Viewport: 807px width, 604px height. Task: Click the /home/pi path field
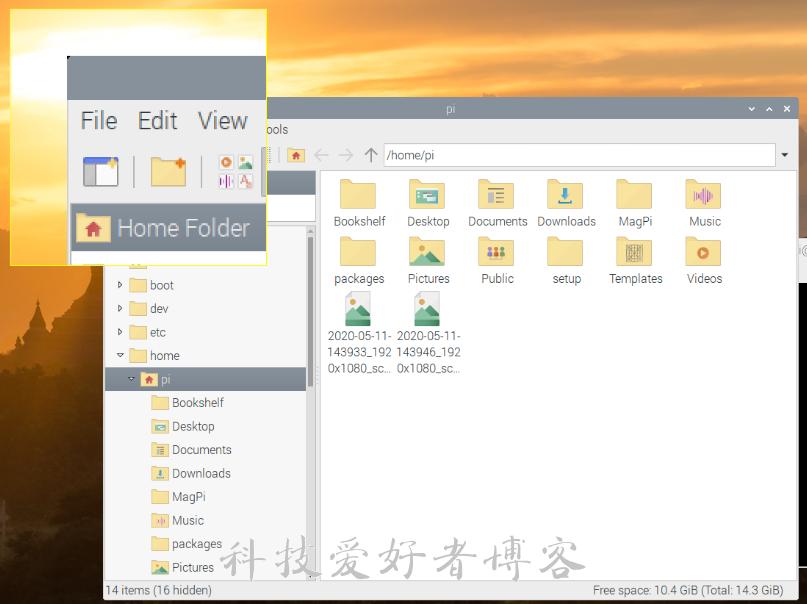[x=580, y=155]
